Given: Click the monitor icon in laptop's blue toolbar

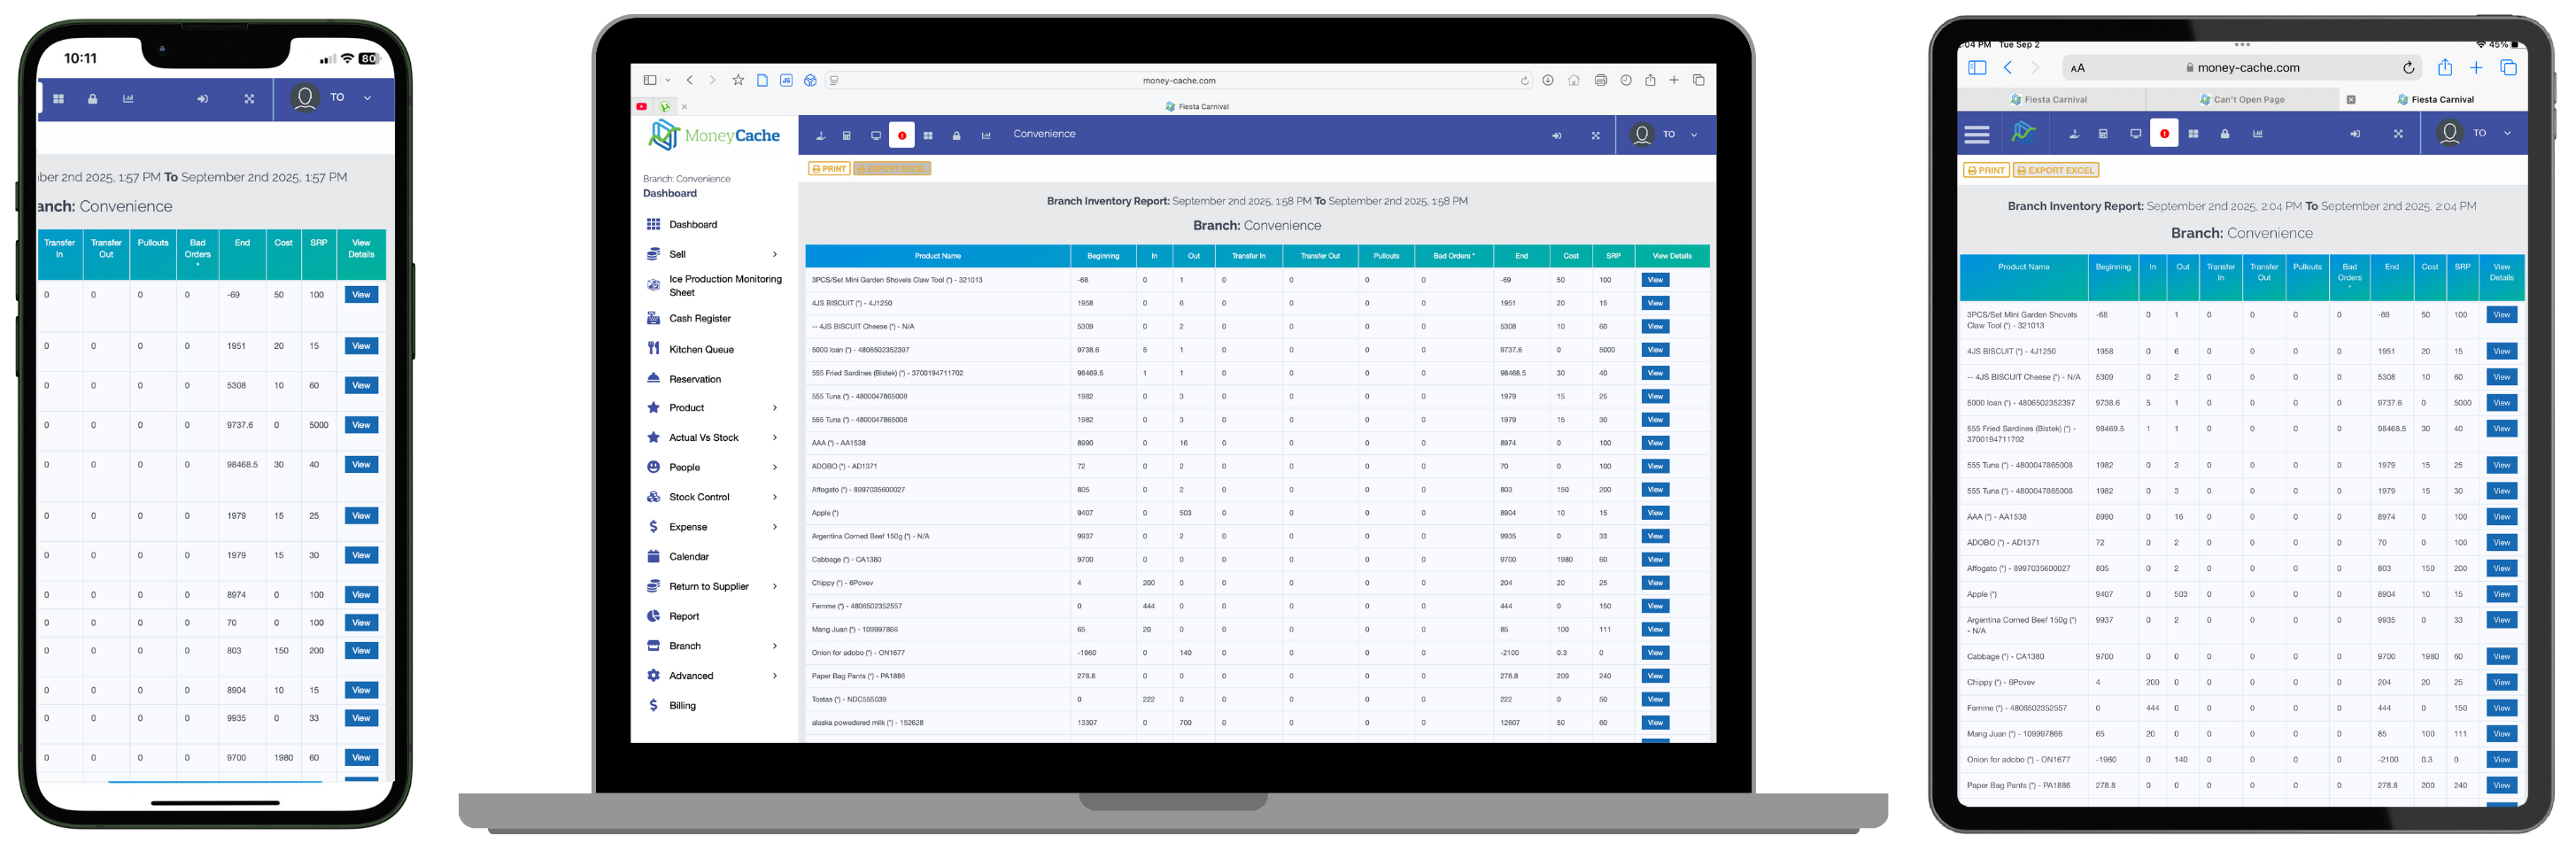Looking at the screenshot, I should 875,135.
